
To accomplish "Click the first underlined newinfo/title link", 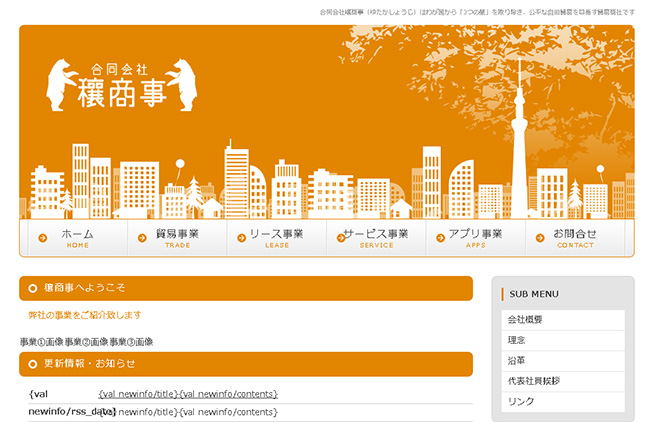I will [x=137, y=394].
